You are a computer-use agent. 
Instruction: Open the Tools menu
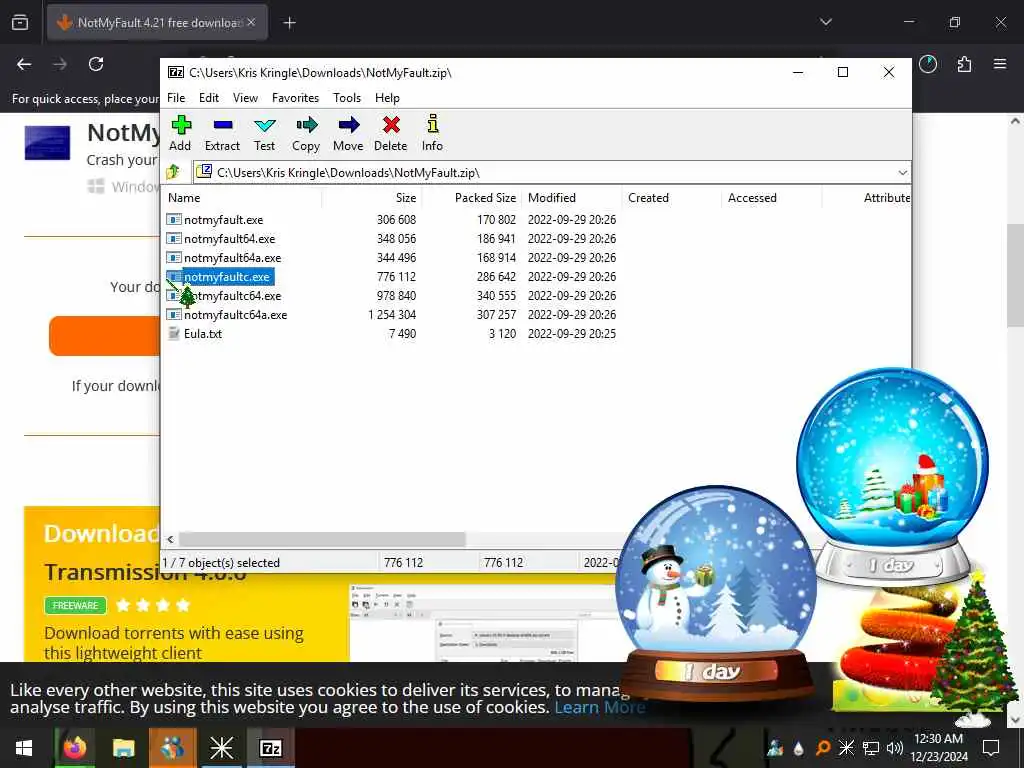tap(347, 98)
